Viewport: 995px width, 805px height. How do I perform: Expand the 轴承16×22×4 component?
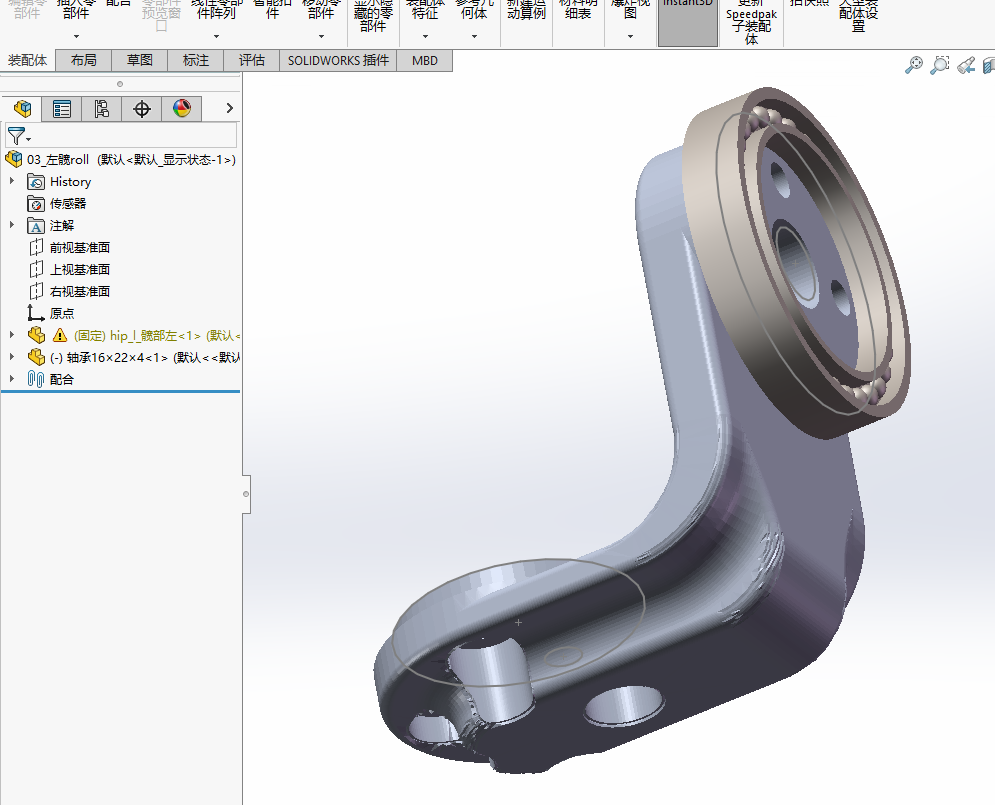tap(11, 357)
